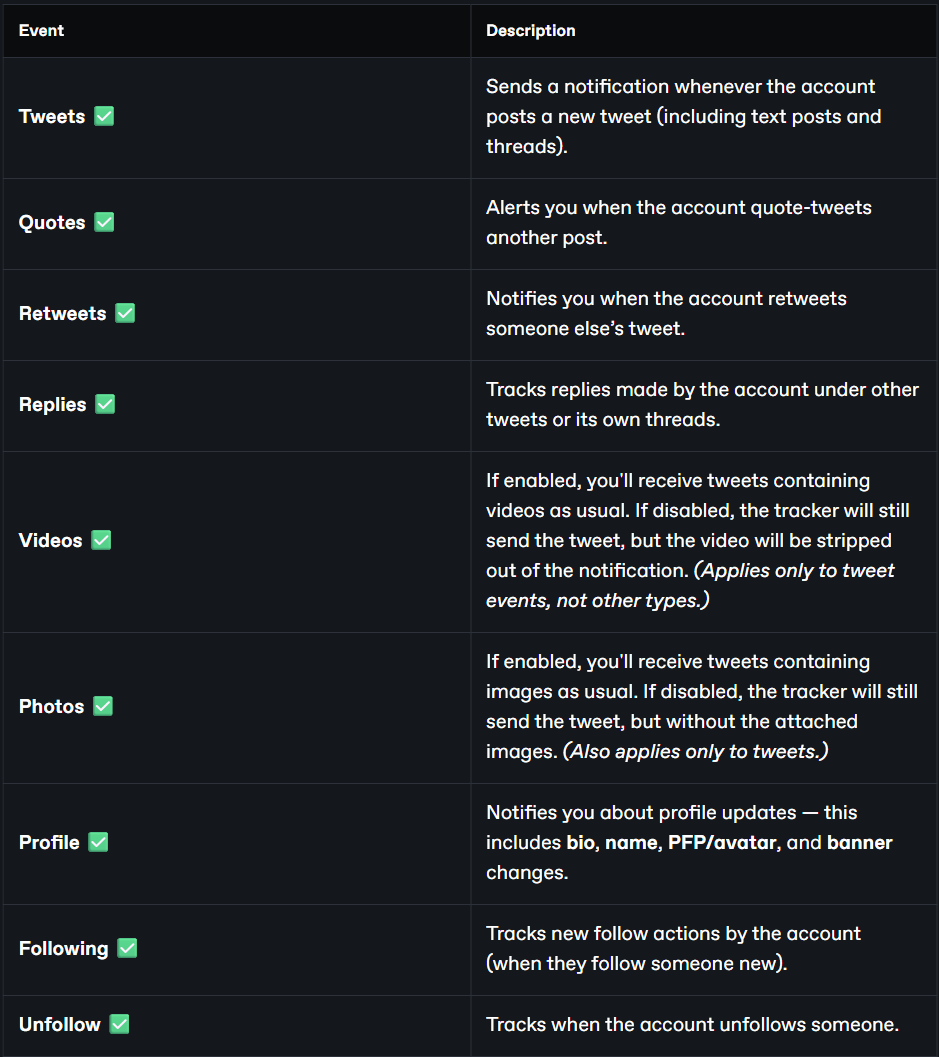The image size is (939, 1057).
Task: Select the Tweets event label
Action: tap(52, 116)
